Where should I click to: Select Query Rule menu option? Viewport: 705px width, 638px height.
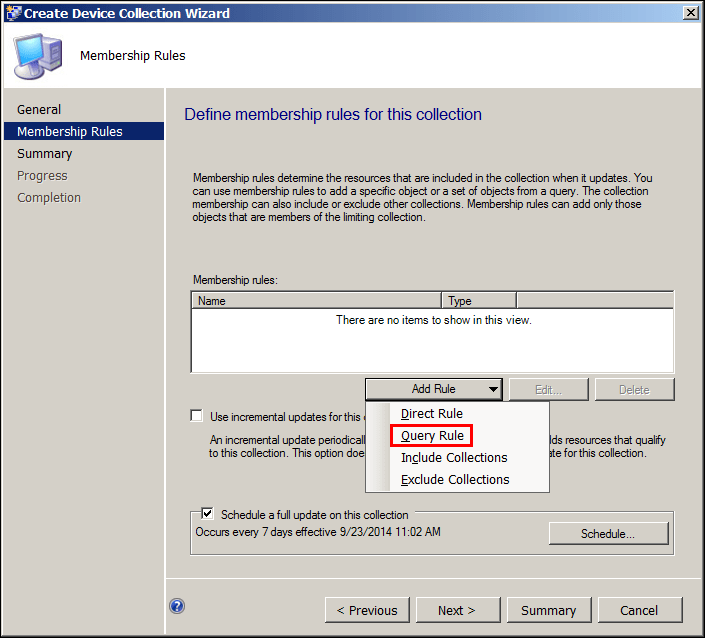pyautogui.click(x=432, y=436)
